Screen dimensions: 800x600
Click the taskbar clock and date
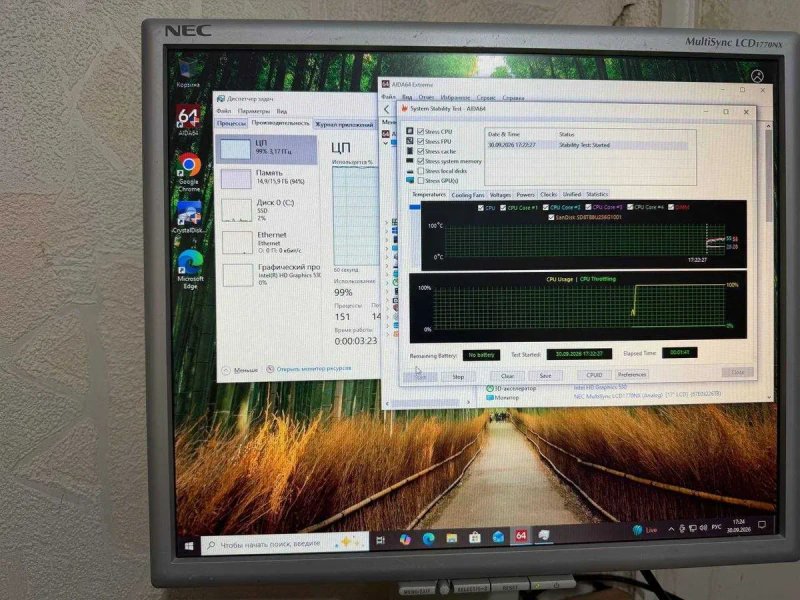[x=738, y=526]
